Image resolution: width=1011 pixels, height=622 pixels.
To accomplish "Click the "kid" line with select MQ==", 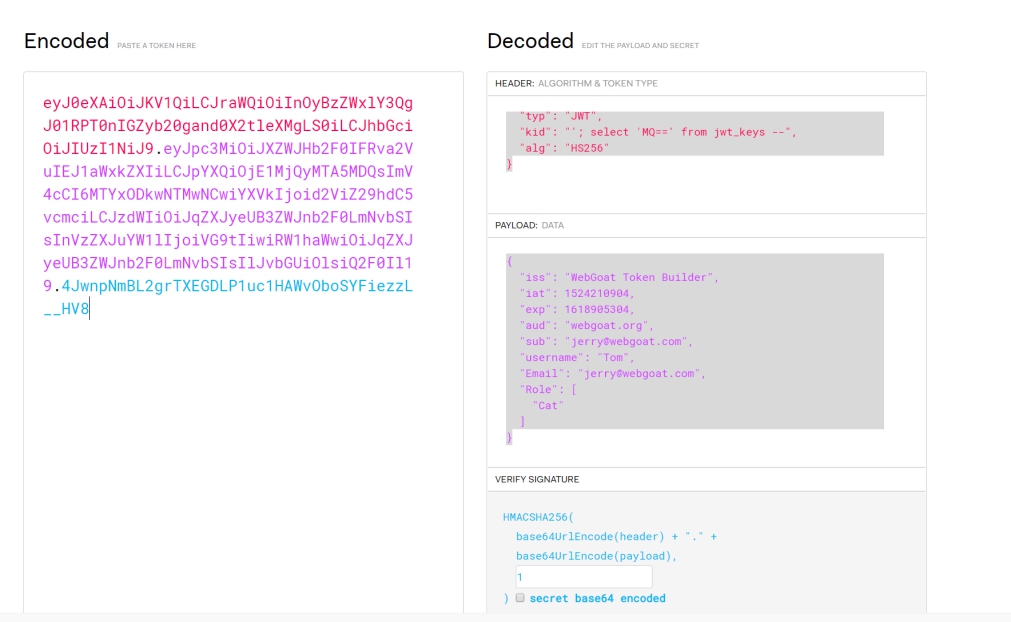I will pyautogui.click(x=658, y=132).
